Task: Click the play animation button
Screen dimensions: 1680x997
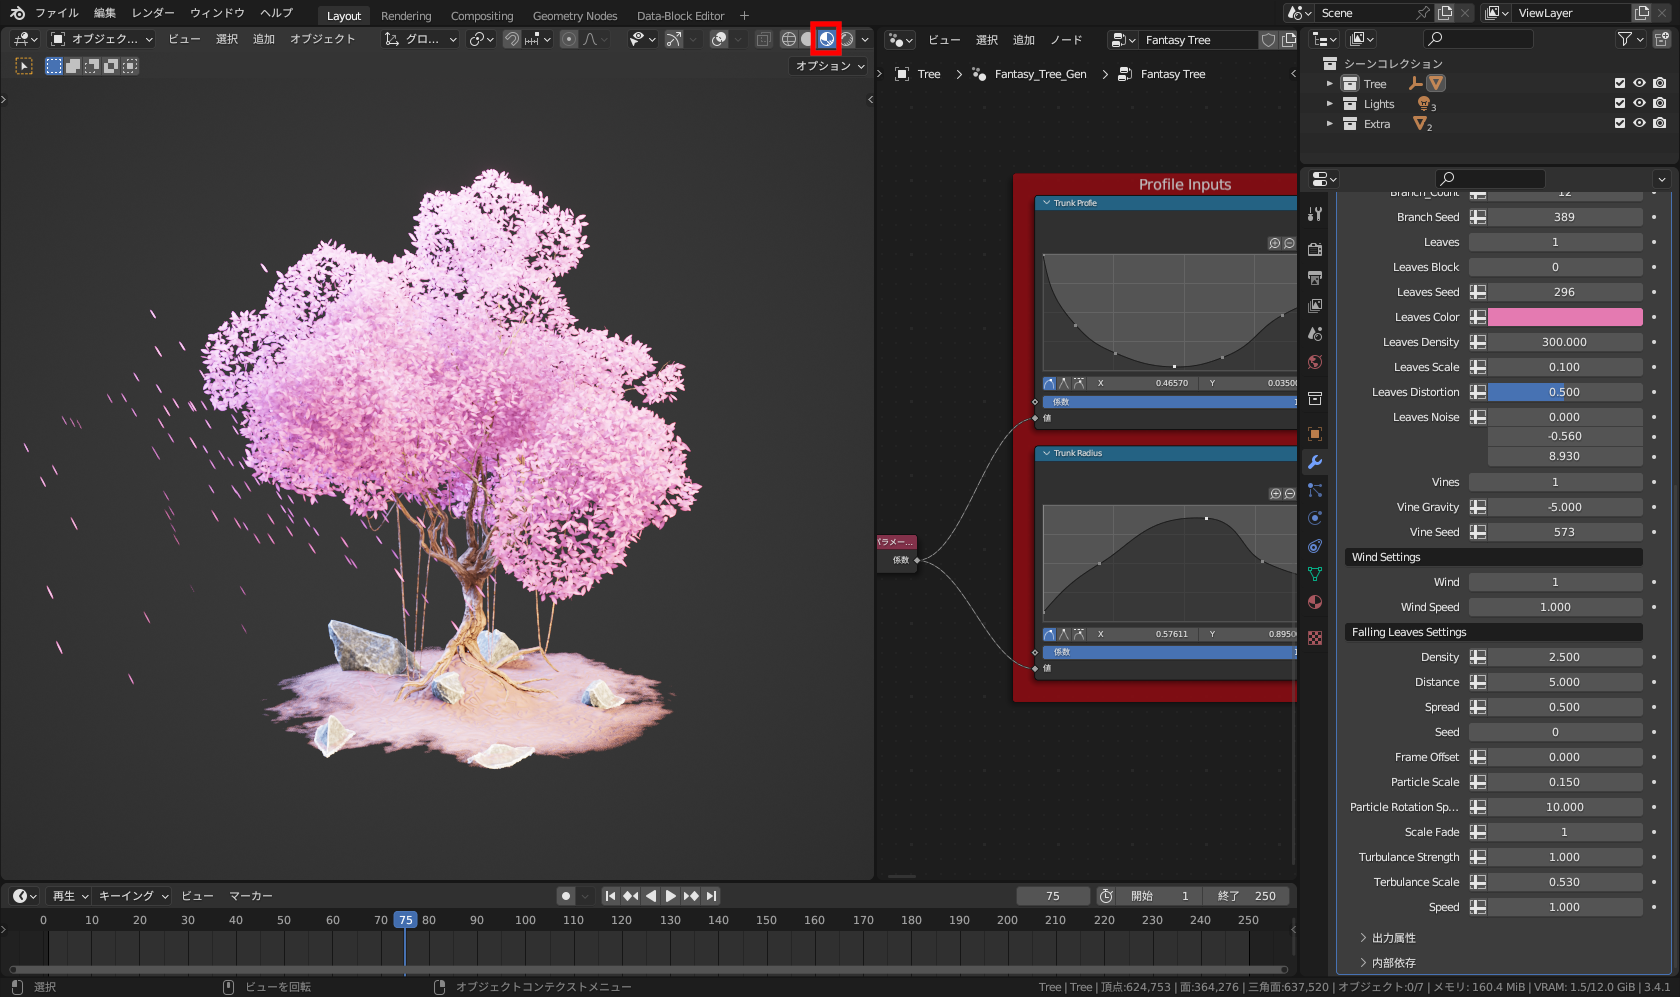Action: pyautogui.click(x=671, y=896)
